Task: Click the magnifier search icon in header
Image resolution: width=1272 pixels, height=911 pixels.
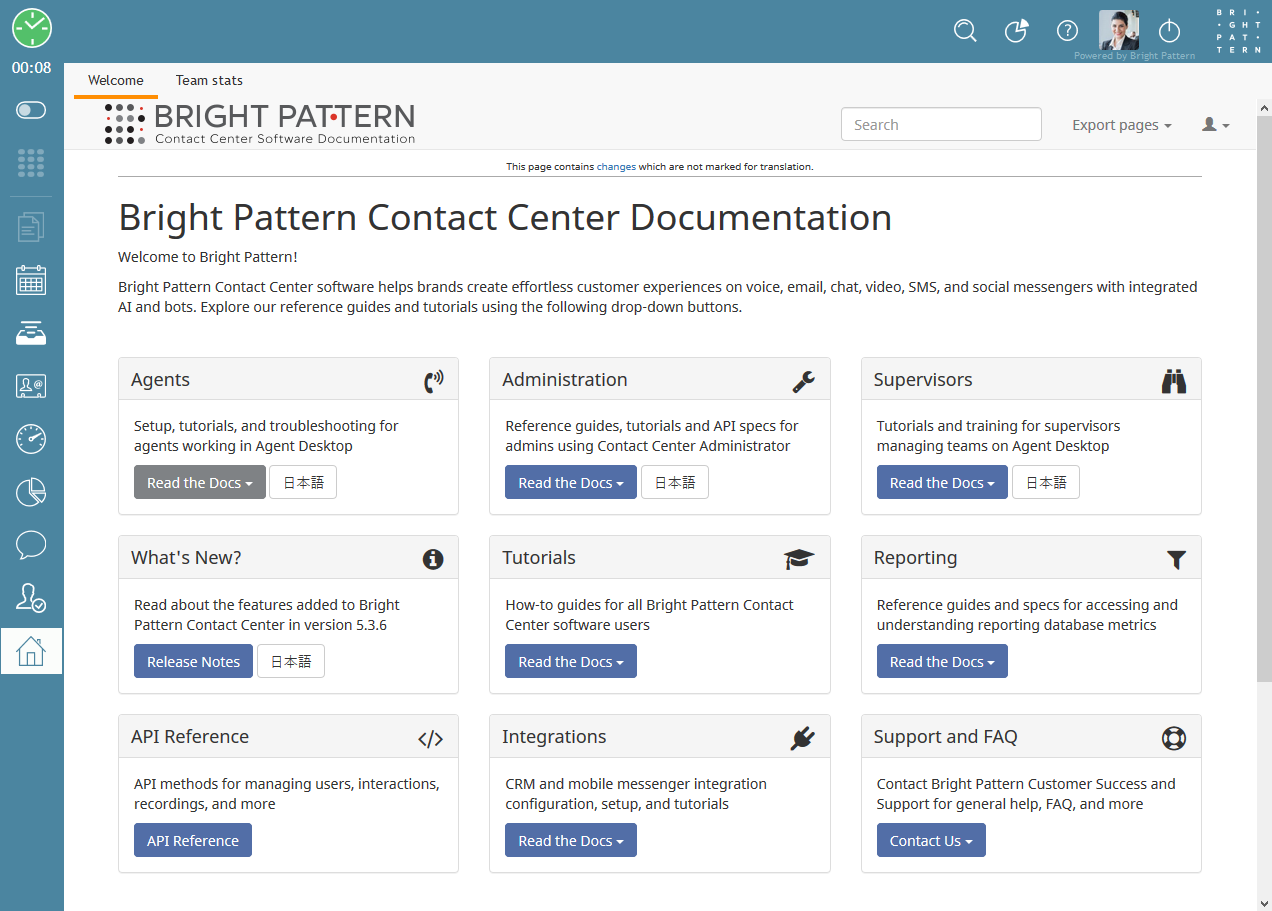Action: pyautogui.click(x=965, y=31)
